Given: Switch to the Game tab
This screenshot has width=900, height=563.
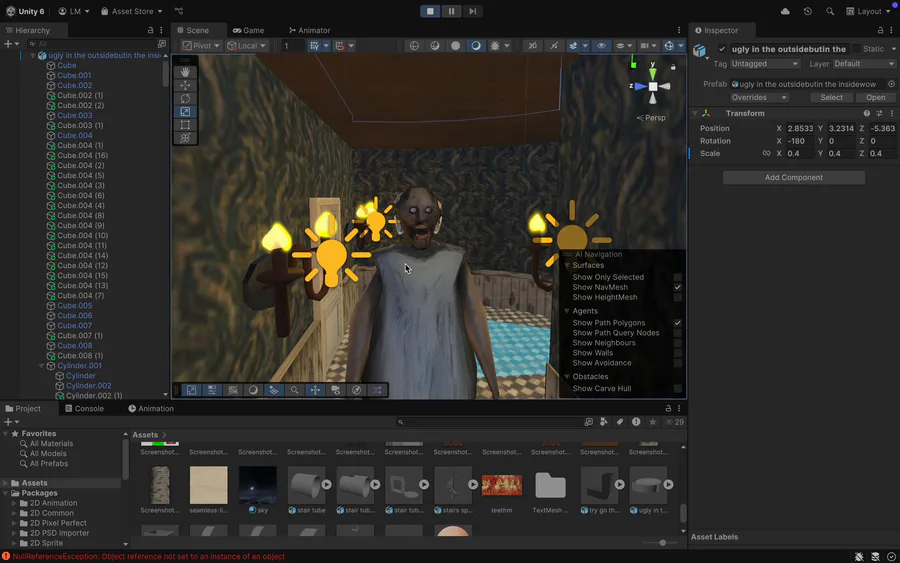Looking at the screenshot, I should pyautogui.click(x=248, y=30).
